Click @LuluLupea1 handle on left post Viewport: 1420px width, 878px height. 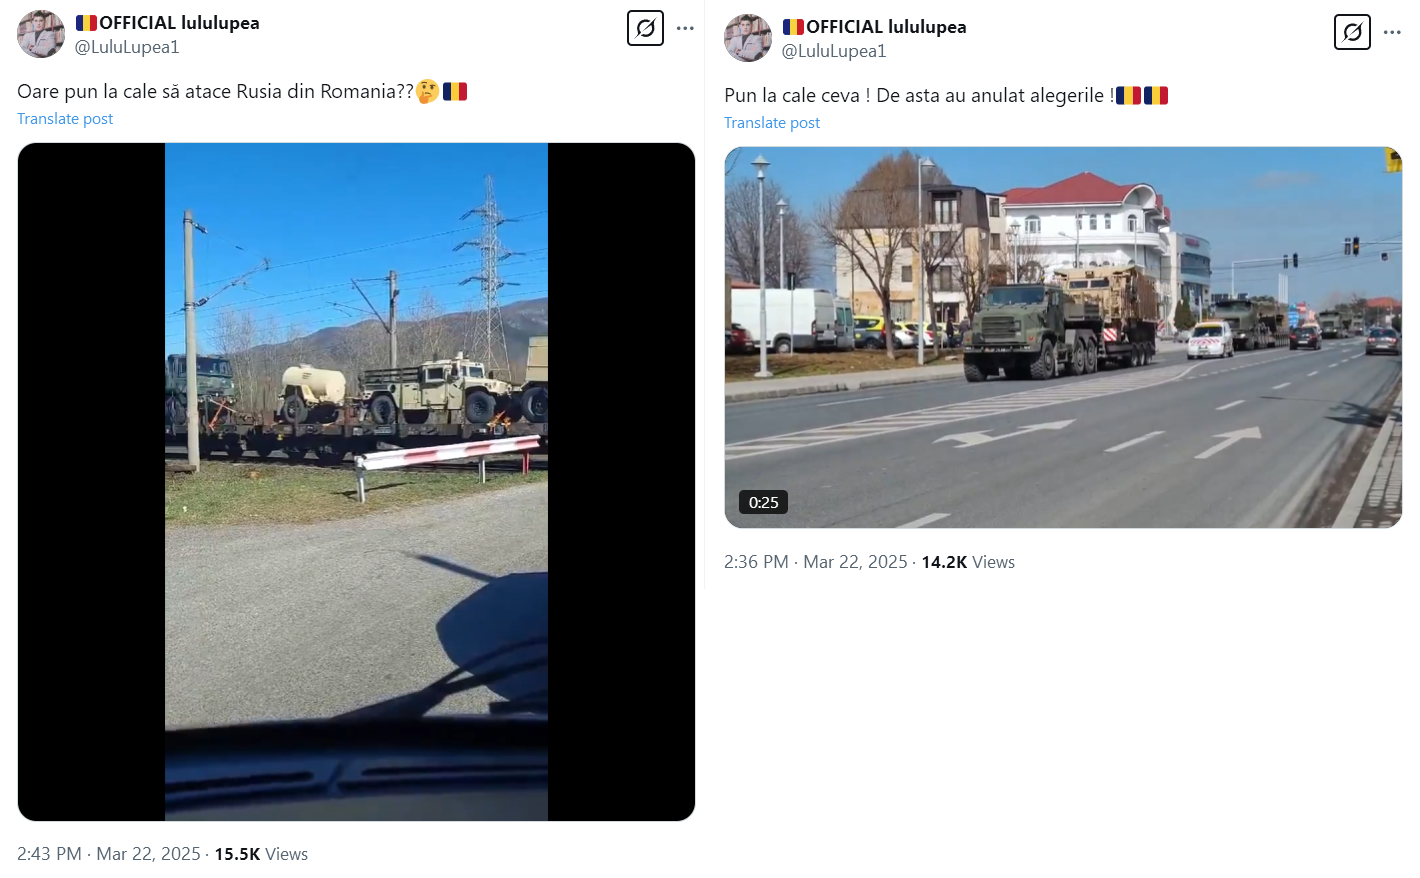point(127,47)
